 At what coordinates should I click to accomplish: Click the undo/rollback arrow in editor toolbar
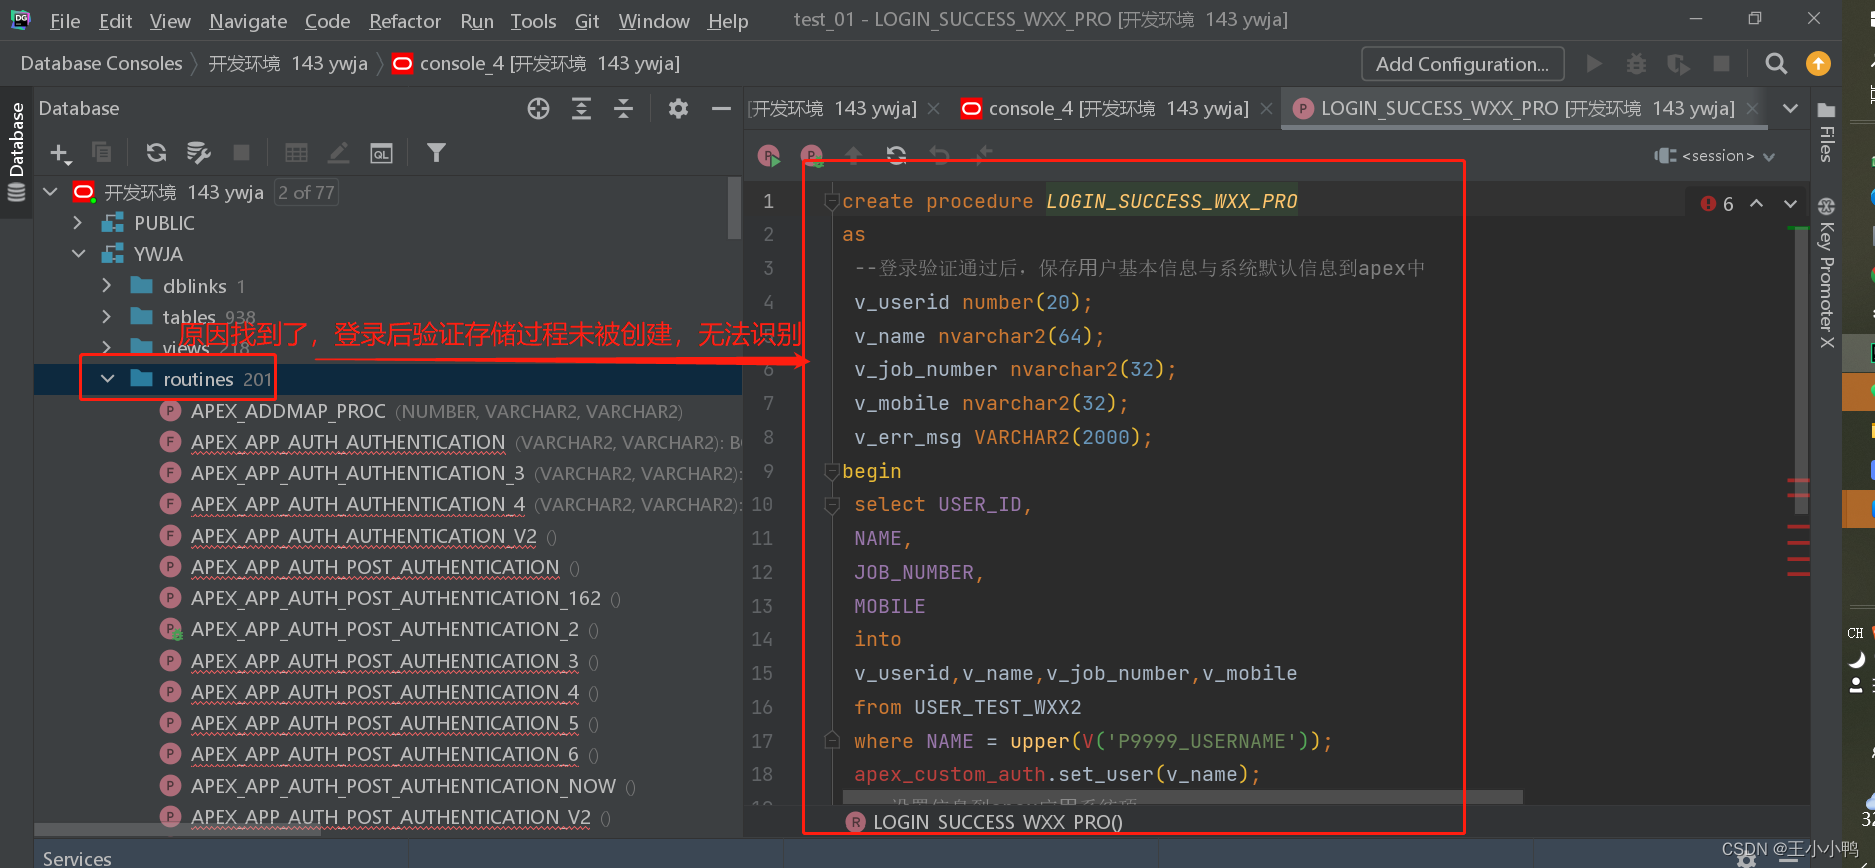coord(939,155)
